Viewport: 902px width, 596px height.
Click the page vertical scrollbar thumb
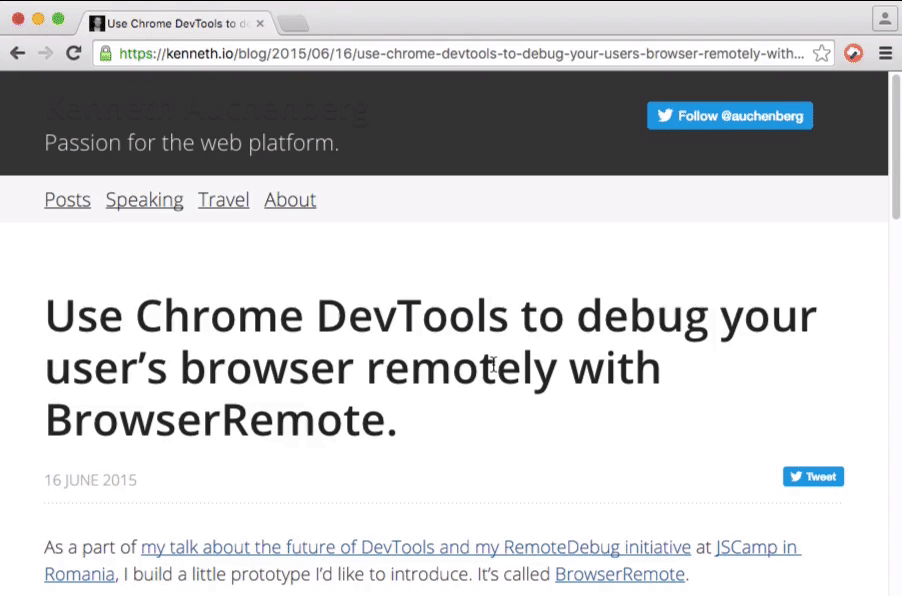895,147
